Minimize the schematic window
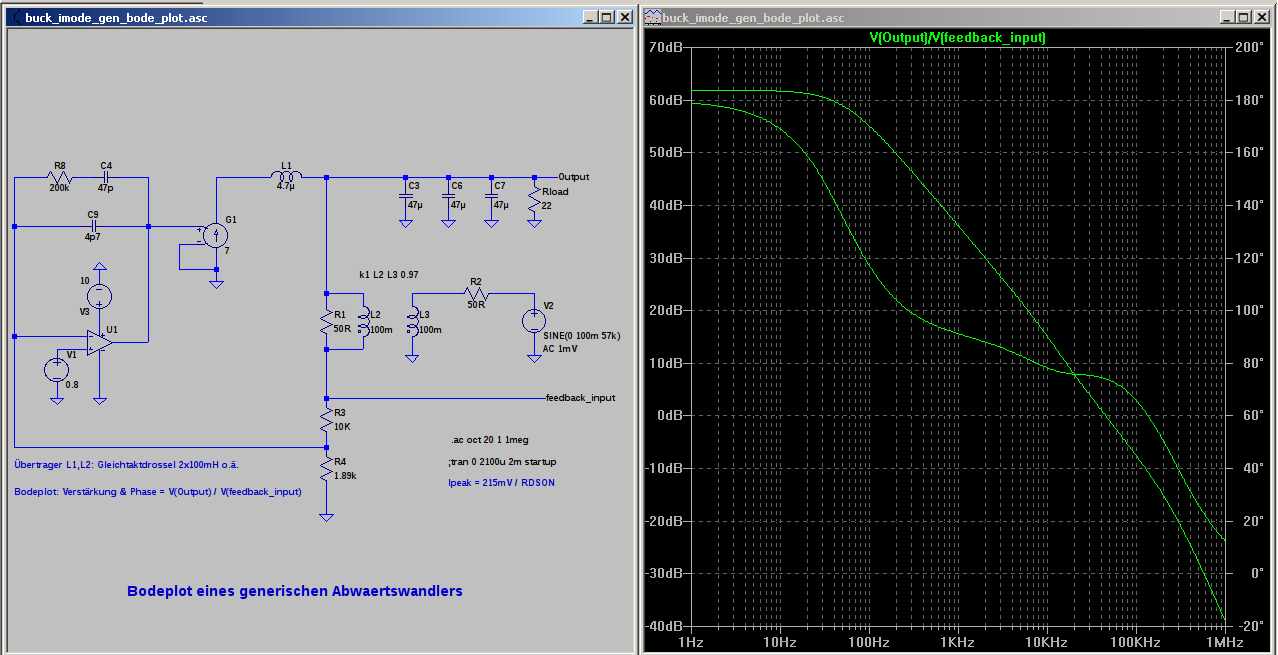1278x655 pixels. coord(591,18)
